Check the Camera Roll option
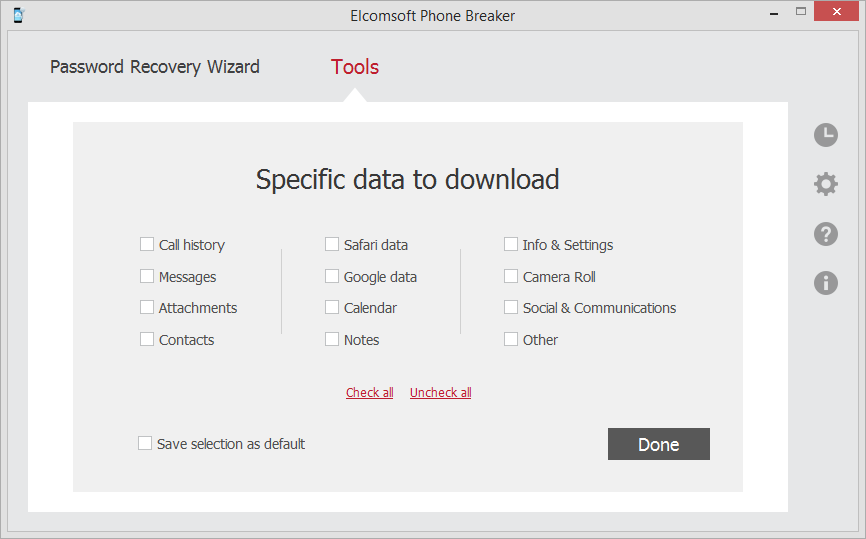The height and width of the screenshot is (539, 866). point(511,276)
